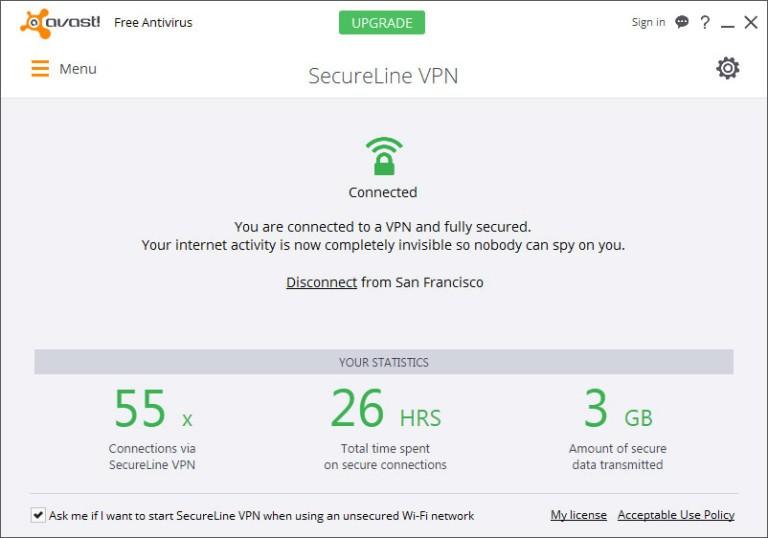The height and width of the screenshot is (538, 768).
Task: Click the green UPGRADE button
Action: point(382,23)
